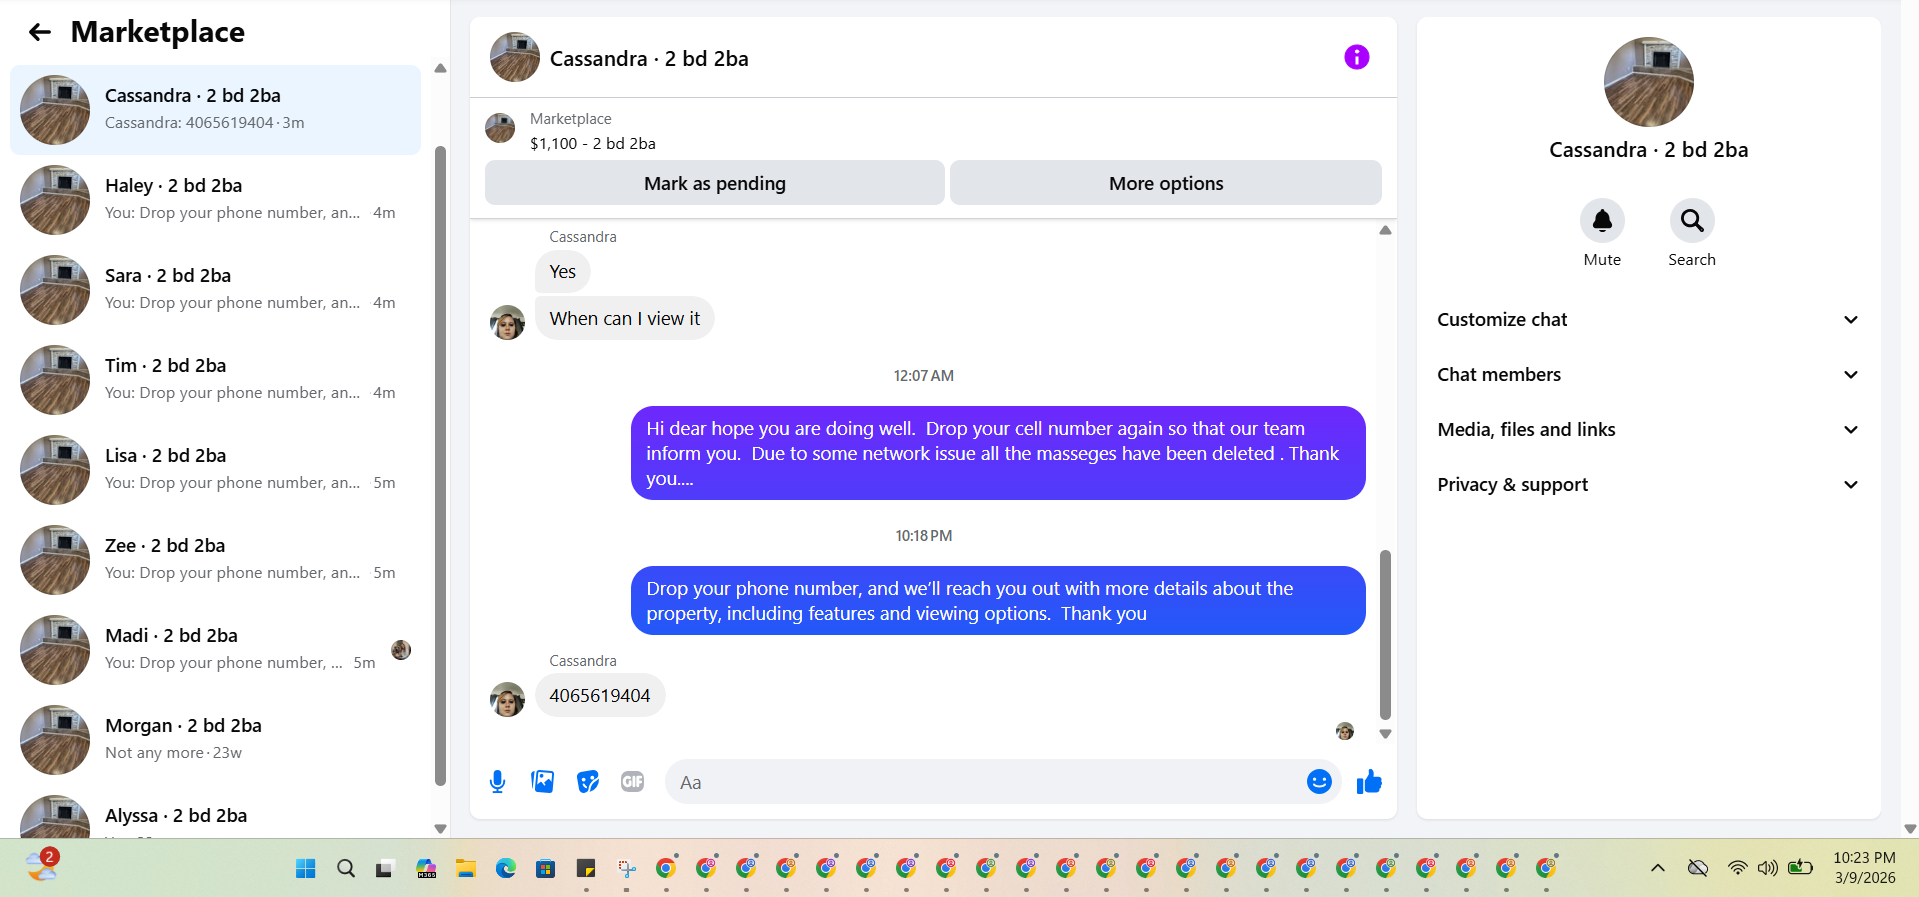Search in conversation with magnifier icon
Image resolution: width=1919 pixels, height=897 pixels.
pos(1691,221)
